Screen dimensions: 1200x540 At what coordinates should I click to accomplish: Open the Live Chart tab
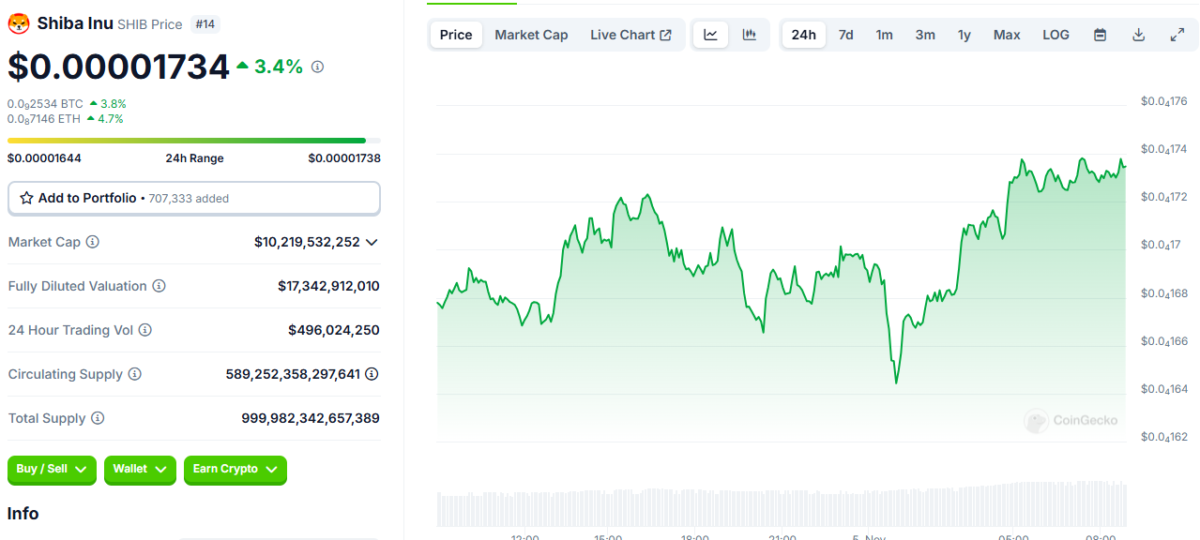click(x=630, y=35)
